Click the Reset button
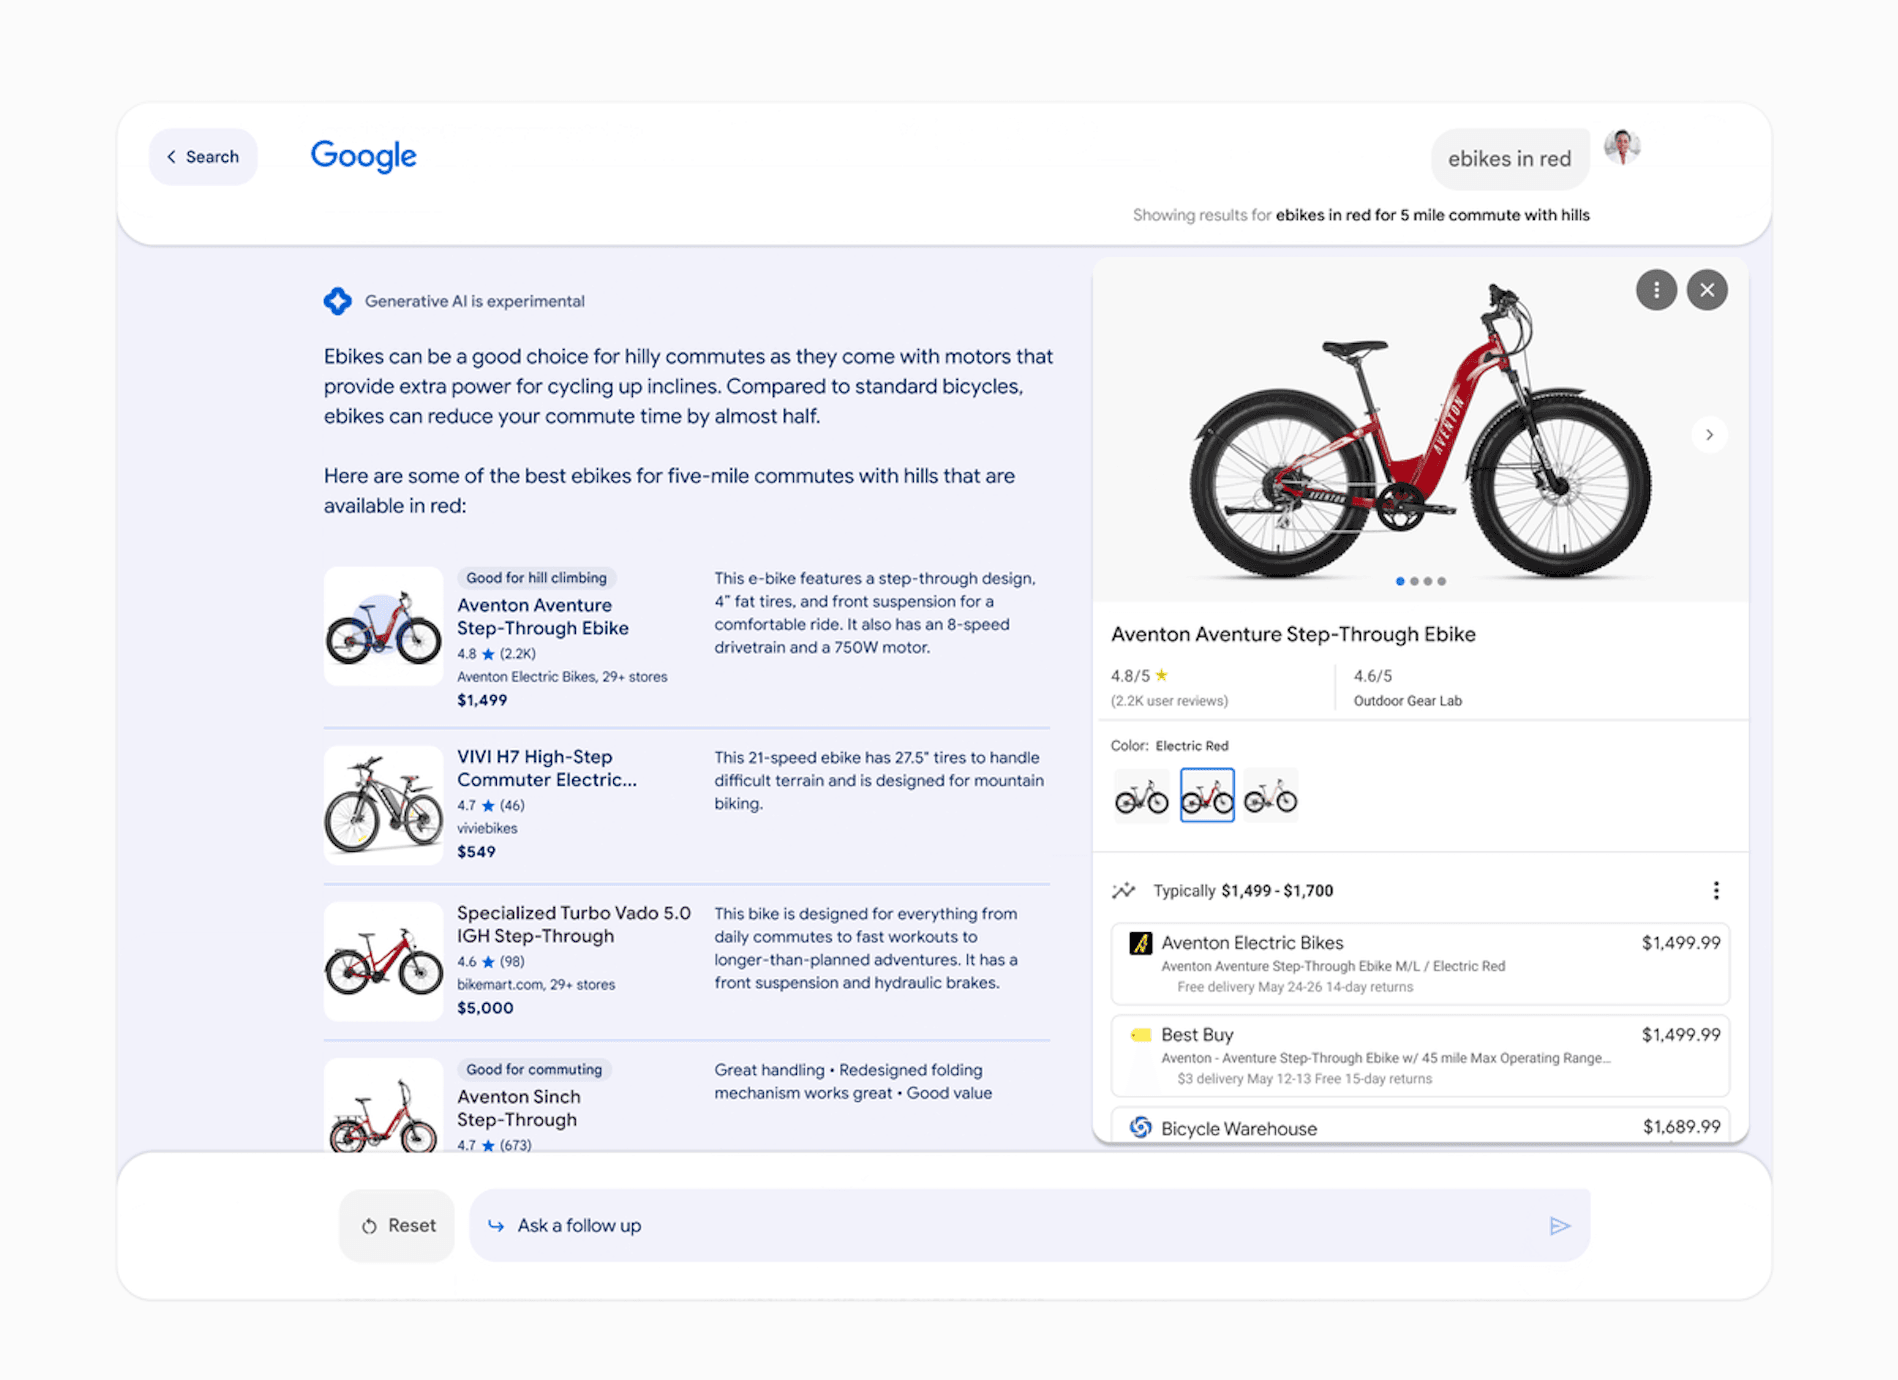 coord(396,1224)
